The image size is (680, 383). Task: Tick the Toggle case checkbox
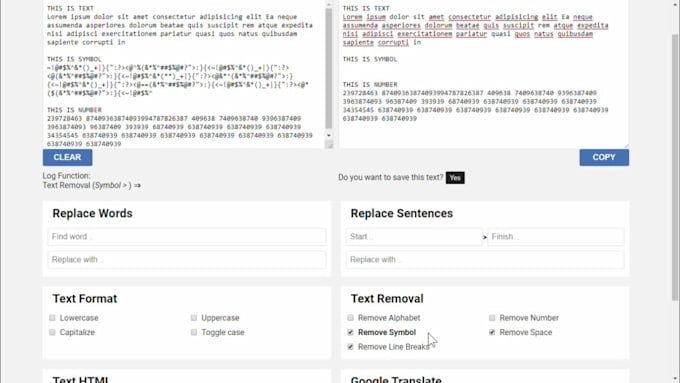194,332
